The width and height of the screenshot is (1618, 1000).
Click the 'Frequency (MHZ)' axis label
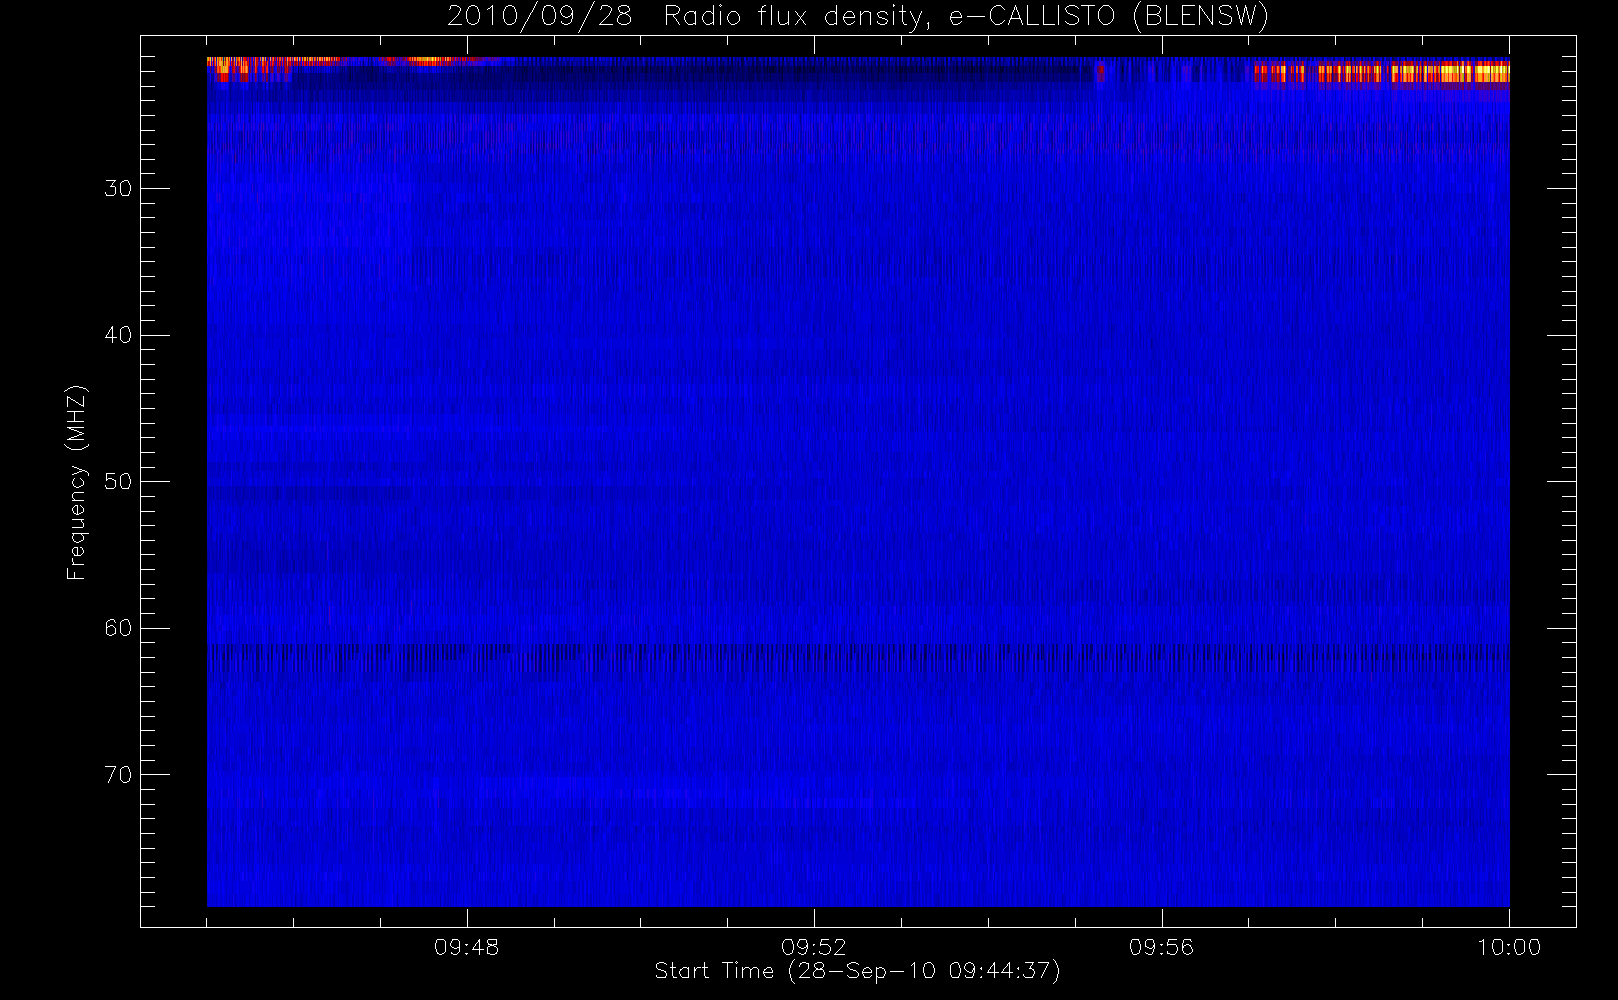point(76,482)
